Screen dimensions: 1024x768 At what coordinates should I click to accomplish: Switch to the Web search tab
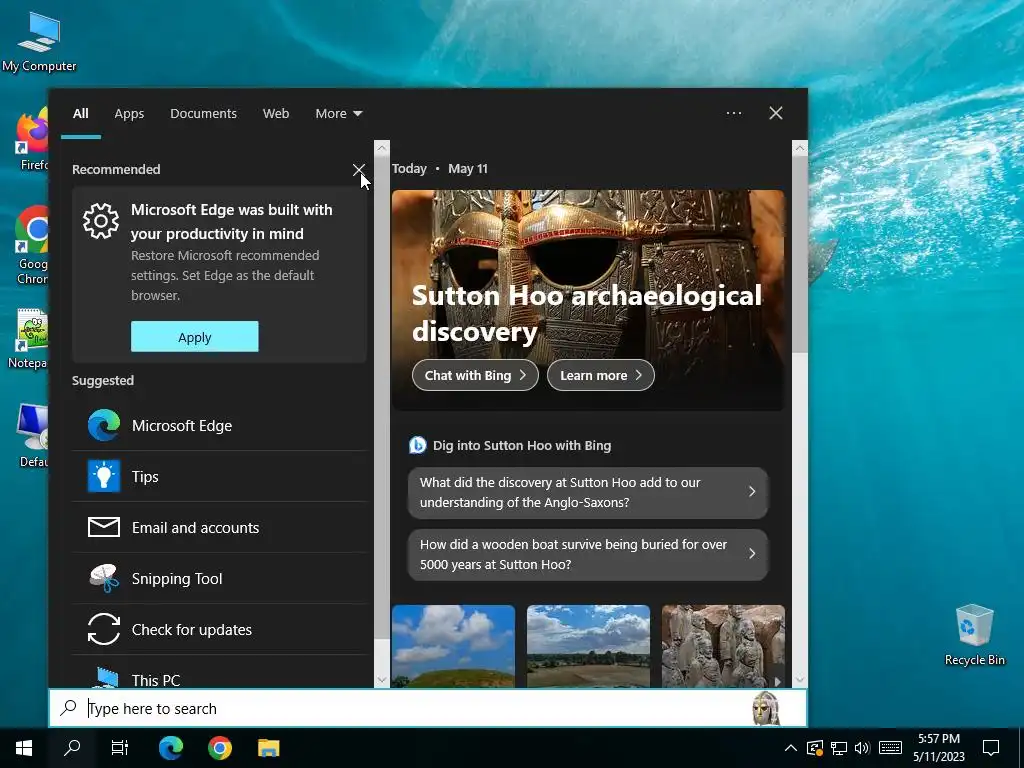[x=276, y=114]
